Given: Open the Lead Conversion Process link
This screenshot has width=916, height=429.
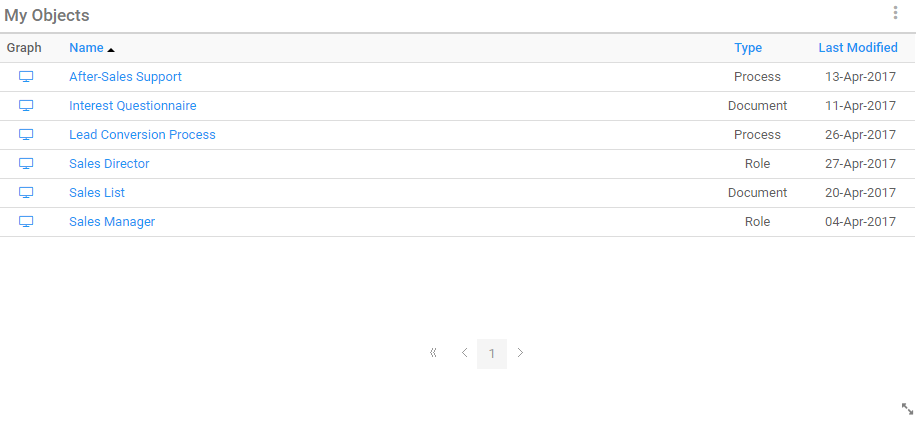Looking at the screenshot, I should coord(142,135).
